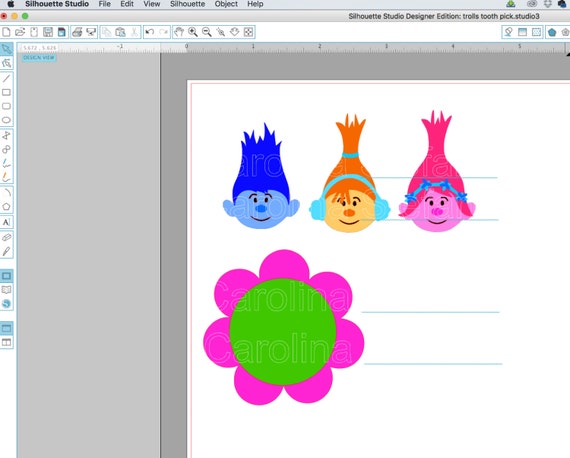Image resolution: width=570 pixels, height=458 pixels.
Task: Open the Library book icon
Action: click(7, 290)
